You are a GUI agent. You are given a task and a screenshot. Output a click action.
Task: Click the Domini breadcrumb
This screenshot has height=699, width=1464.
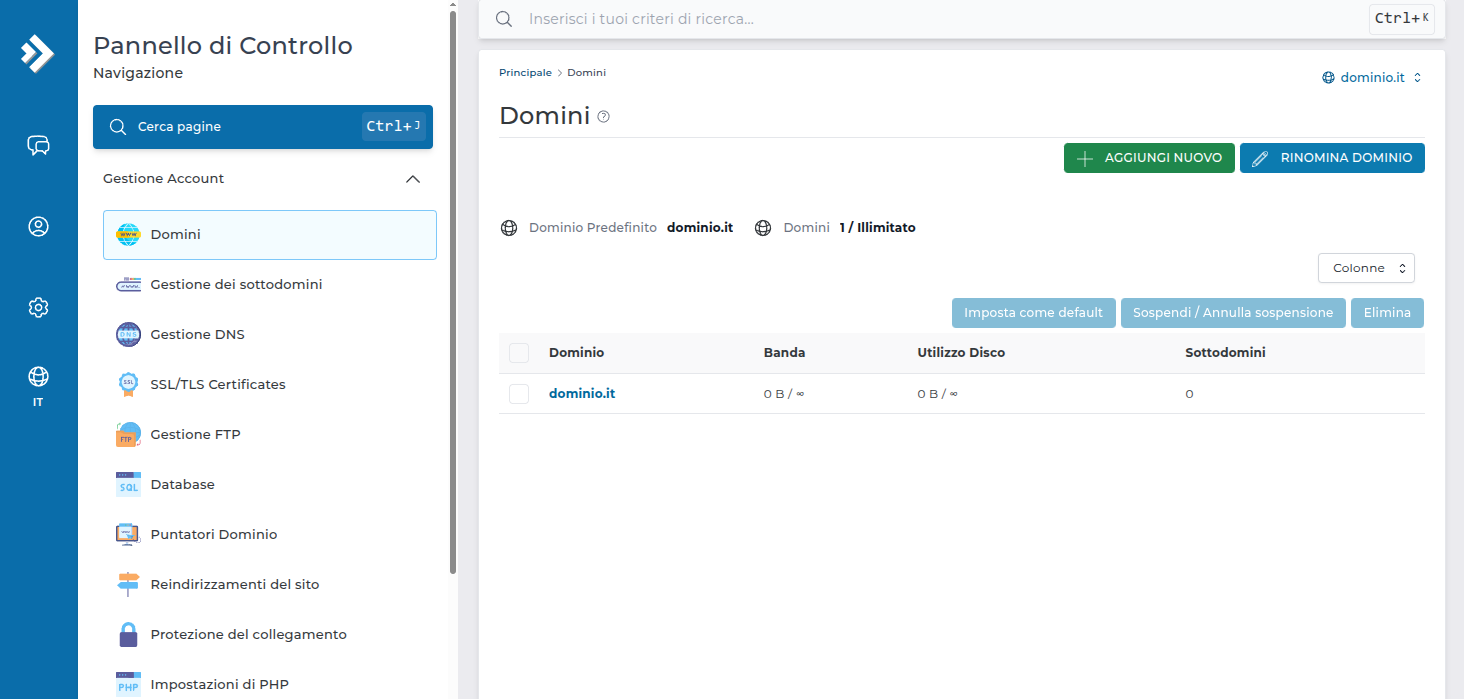[x=587, y=73]
